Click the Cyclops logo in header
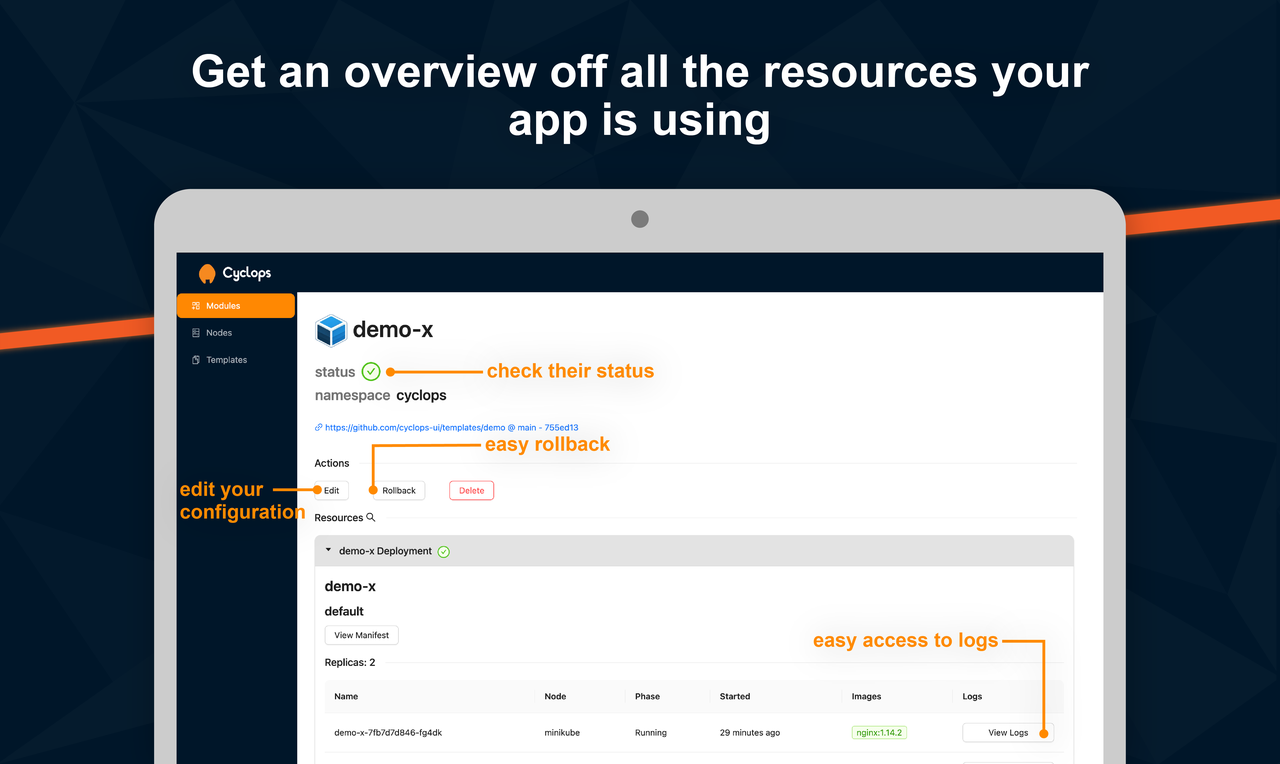 (x=235, y=273)
